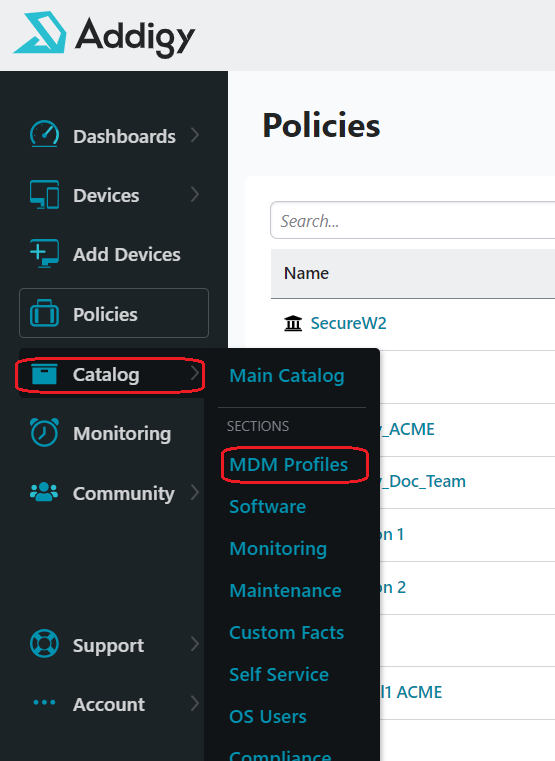Click in the Search policies field
The width and height of the screenshot is (555, 761).
point(412,220)
